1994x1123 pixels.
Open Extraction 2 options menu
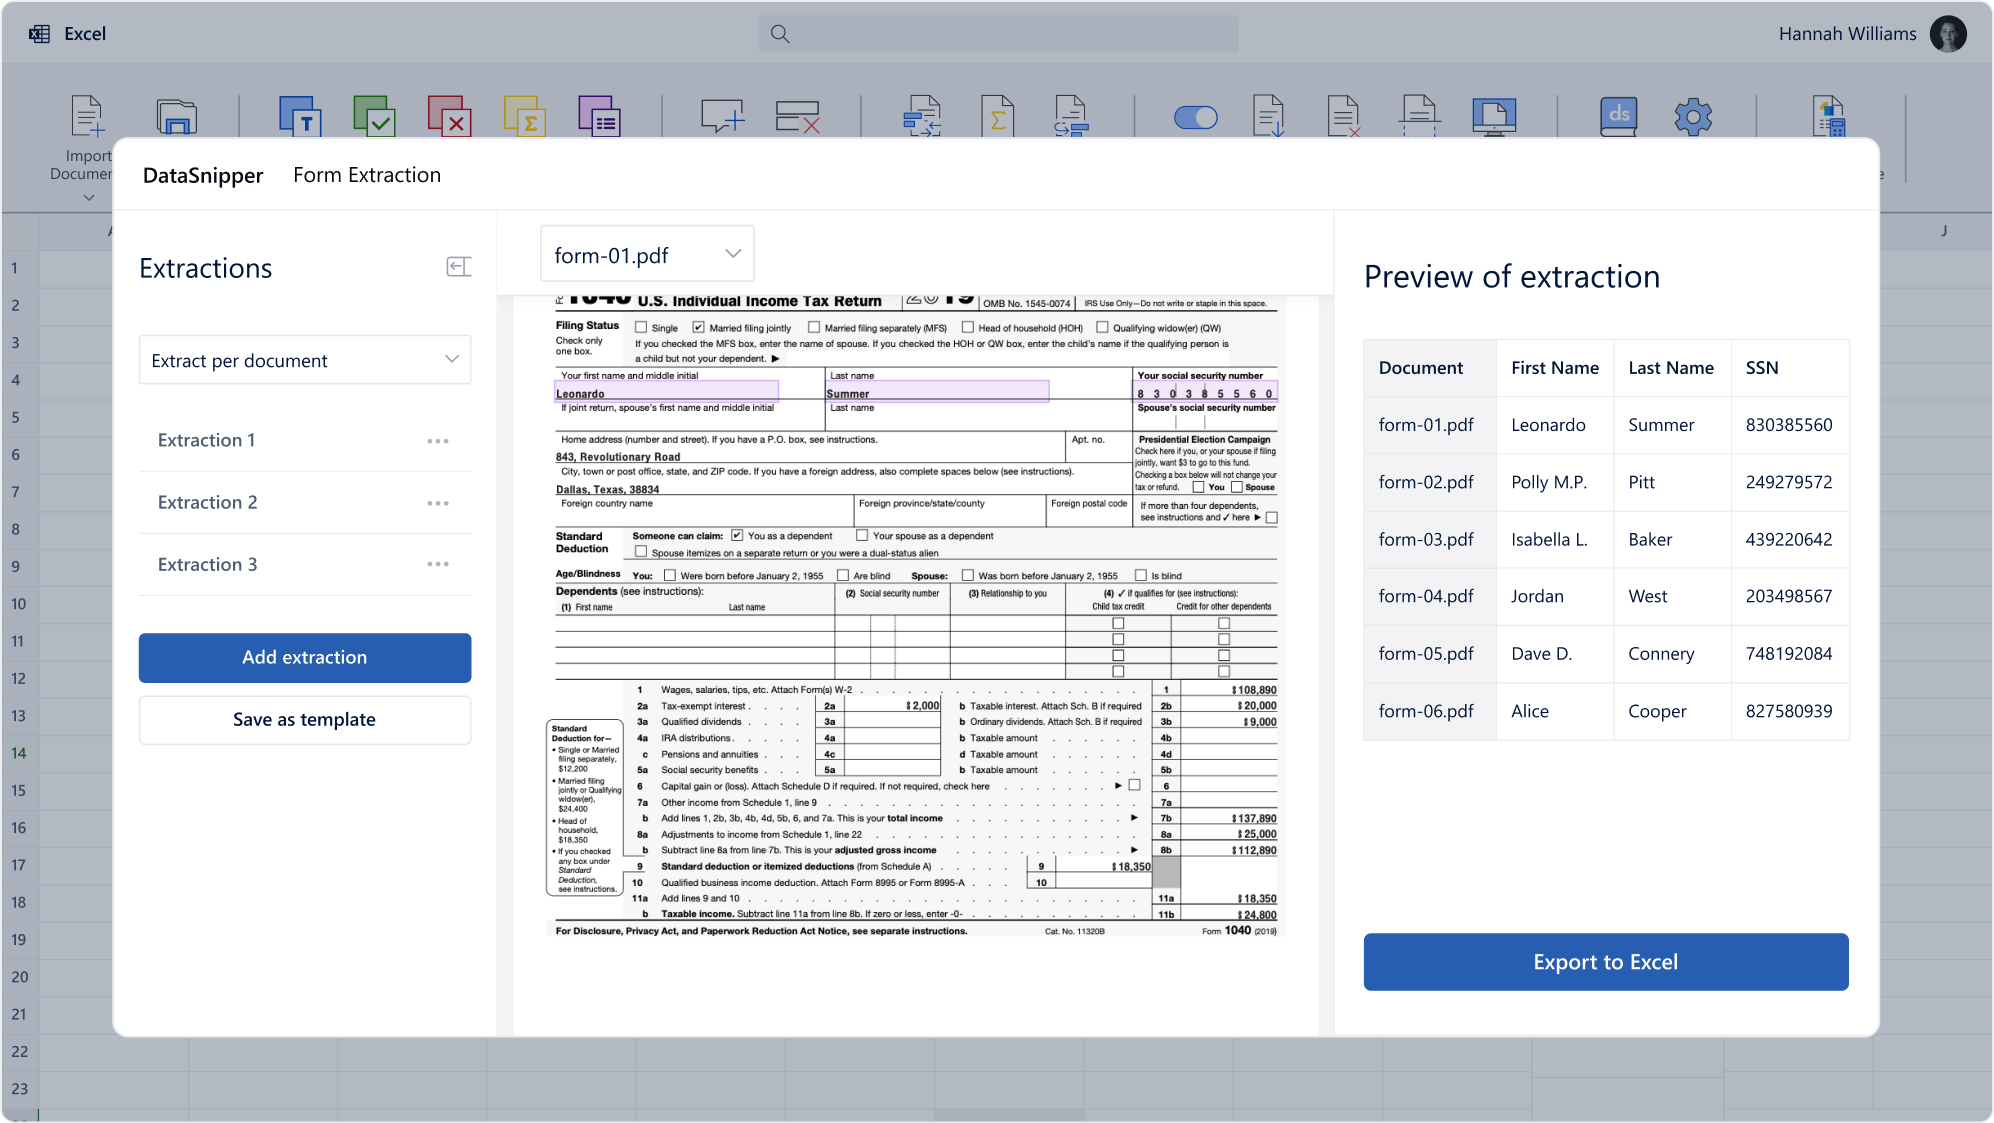point(438,503)
